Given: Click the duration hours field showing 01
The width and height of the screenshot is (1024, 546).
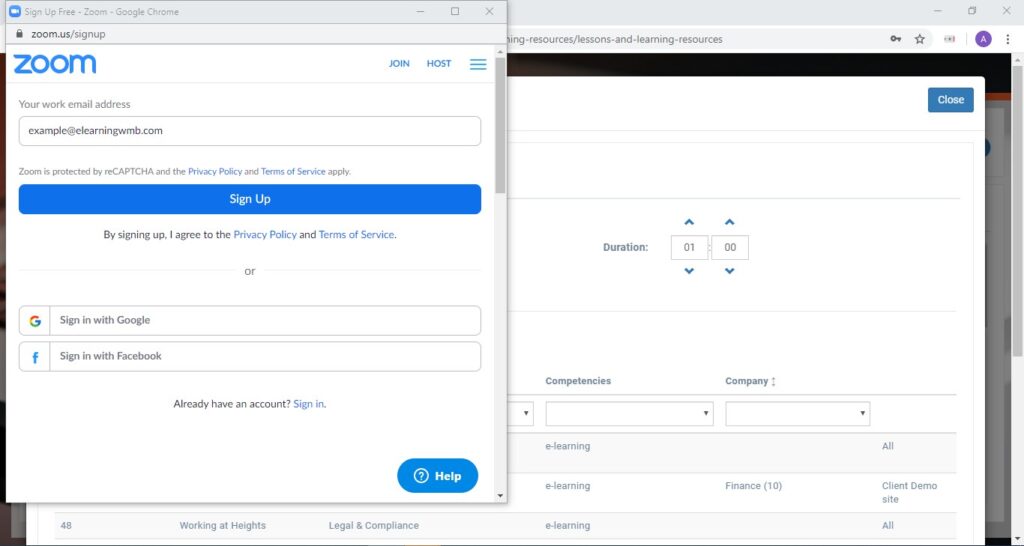Looking at the screenshot, I should 689,248.
